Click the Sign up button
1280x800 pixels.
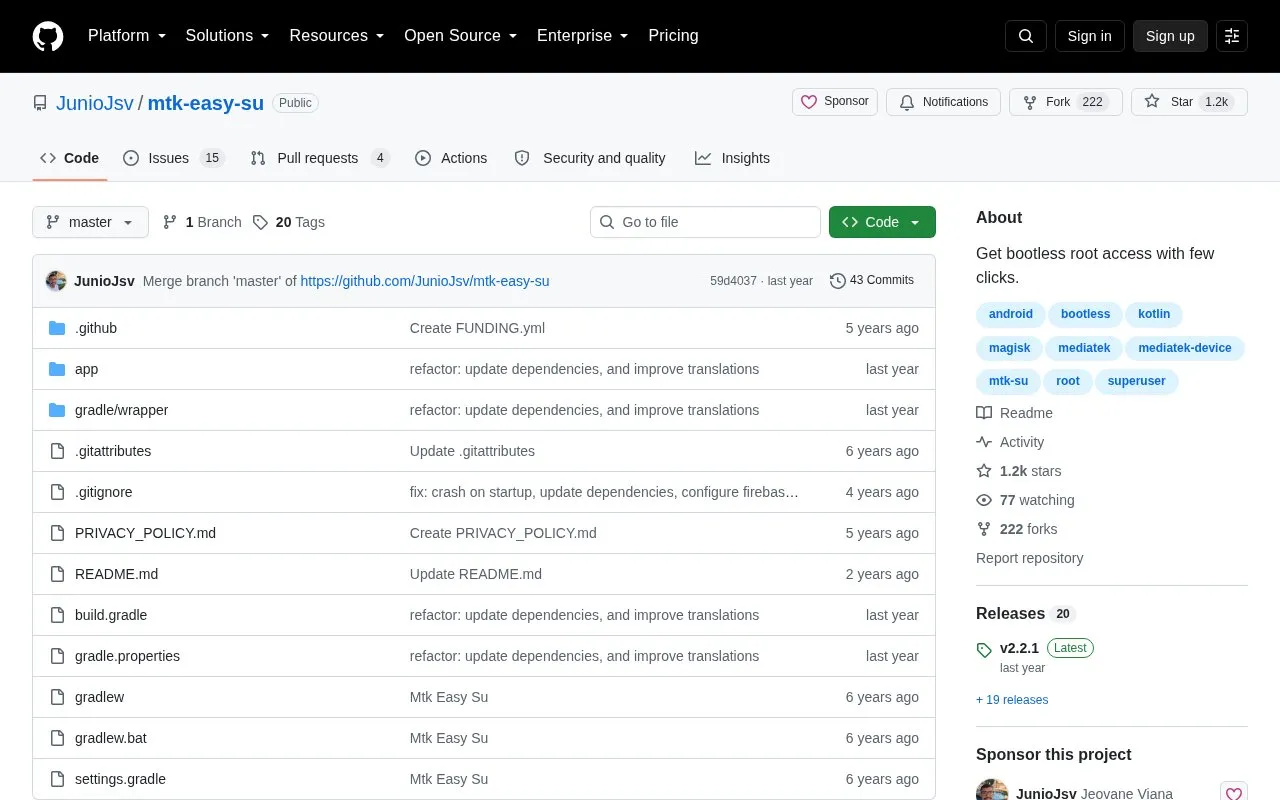click(x=1170, y=36)
